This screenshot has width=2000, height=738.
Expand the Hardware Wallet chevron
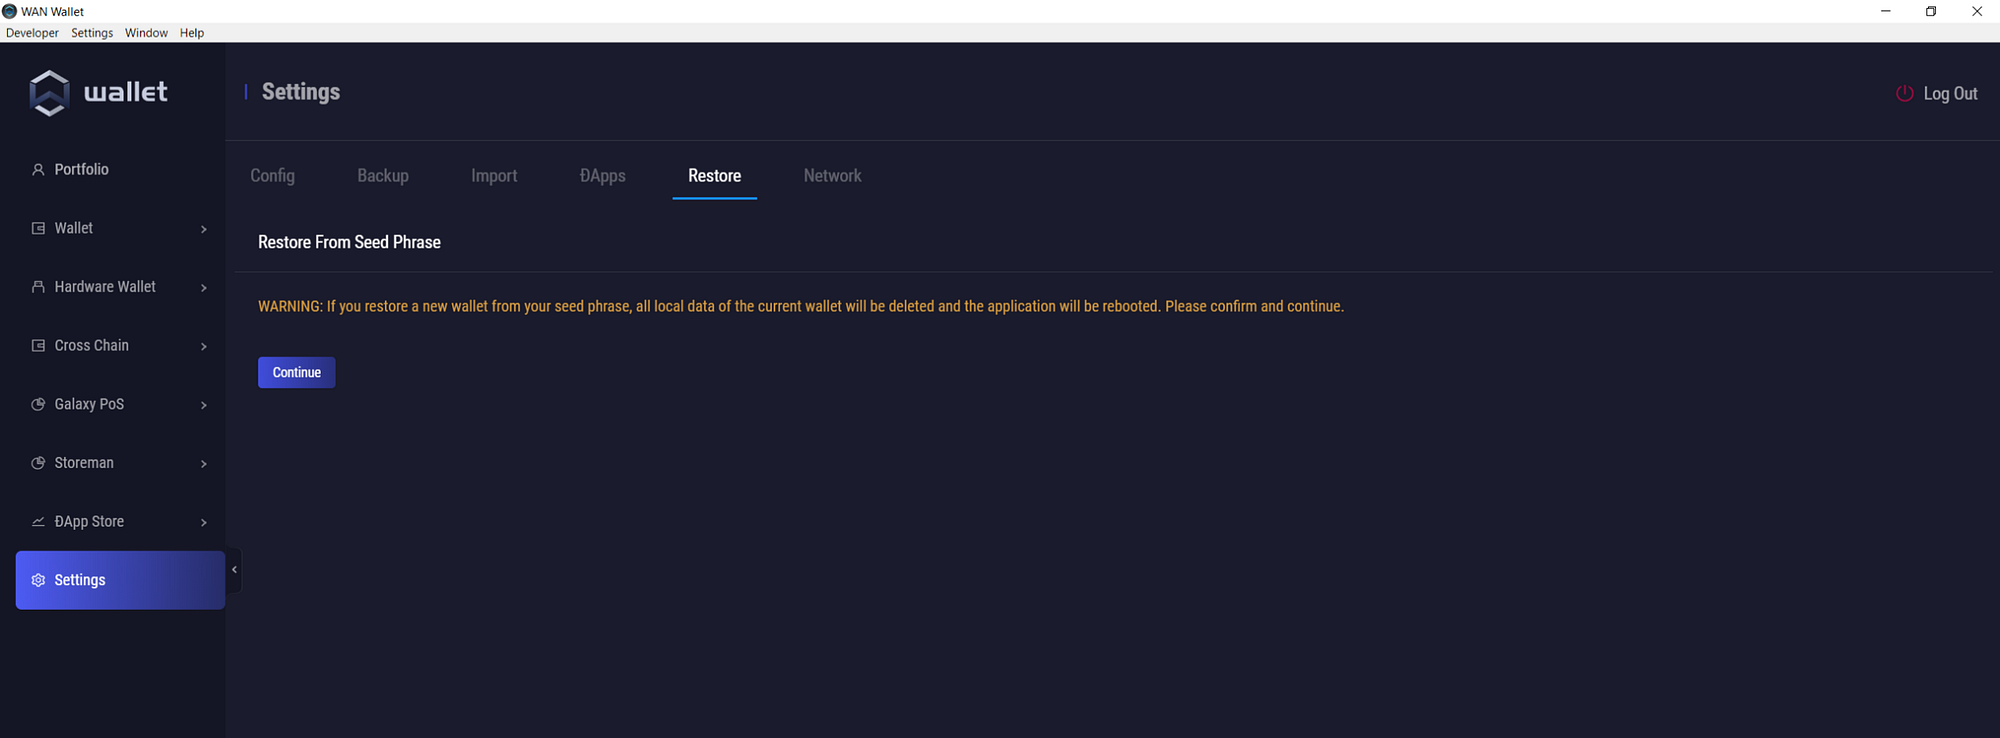click(204, 288)
